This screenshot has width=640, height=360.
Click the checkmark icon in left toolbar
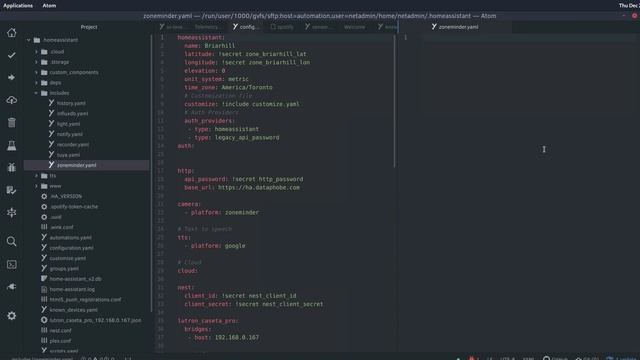point(11,55)
